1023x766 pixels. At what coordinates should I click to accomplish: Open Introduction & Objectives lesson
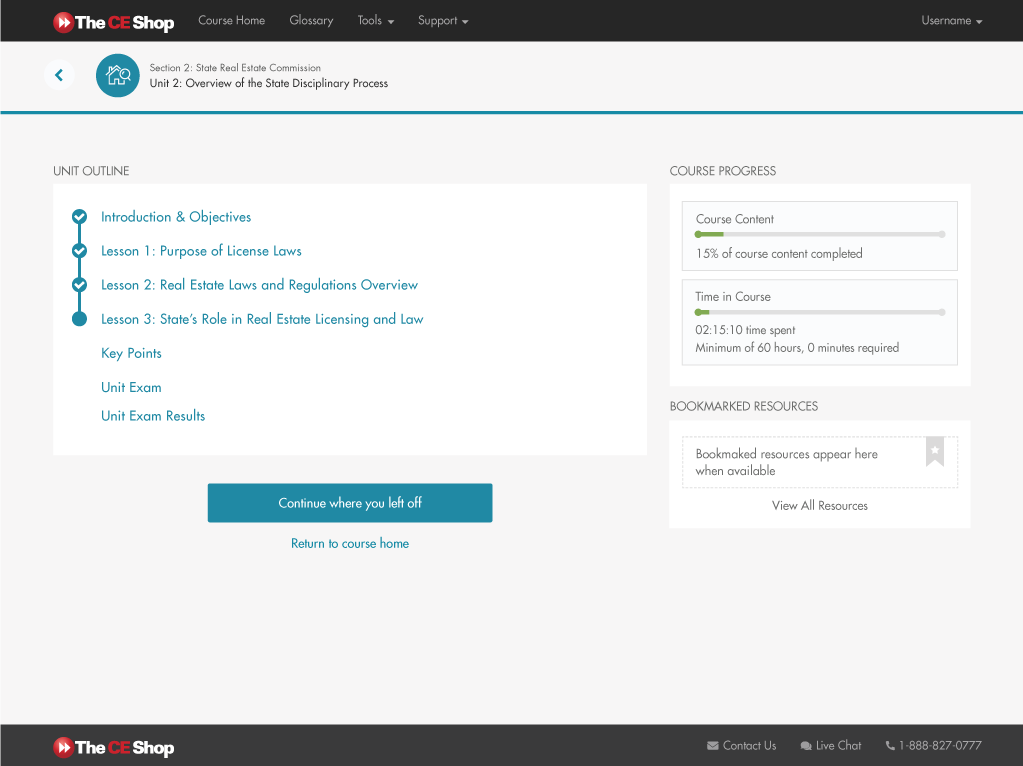coord(176,217)
